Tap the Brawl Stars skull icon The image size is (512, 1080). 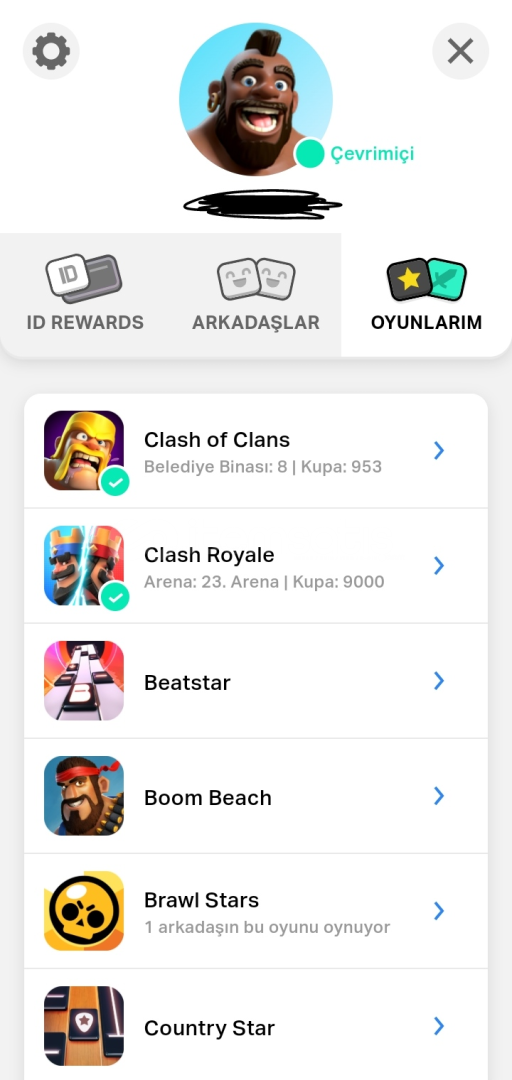click(84, 911)
